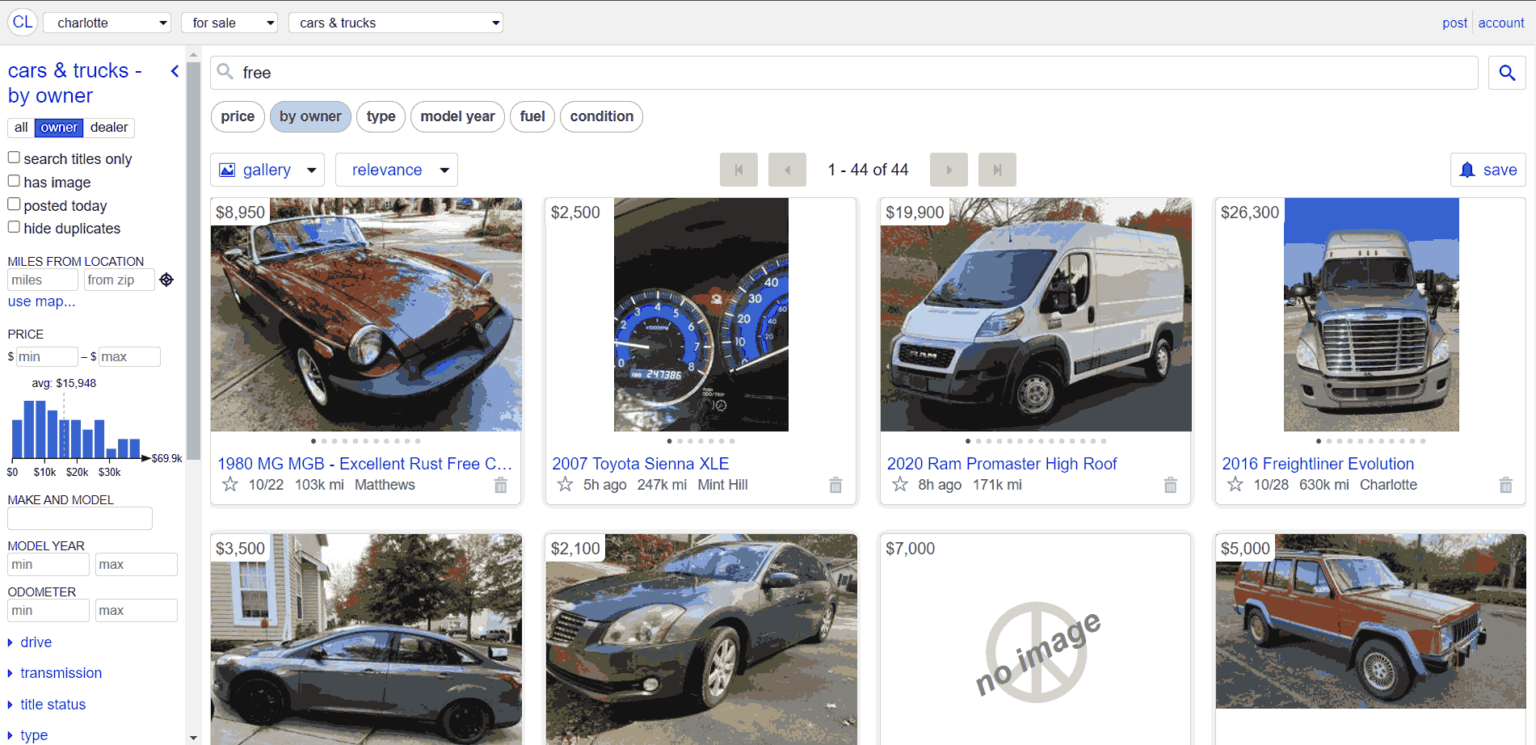The width and height of the screenshot is (1536, 745).
Task: Click the magnifier icon inside search field
Action: (x=226, y=72)
